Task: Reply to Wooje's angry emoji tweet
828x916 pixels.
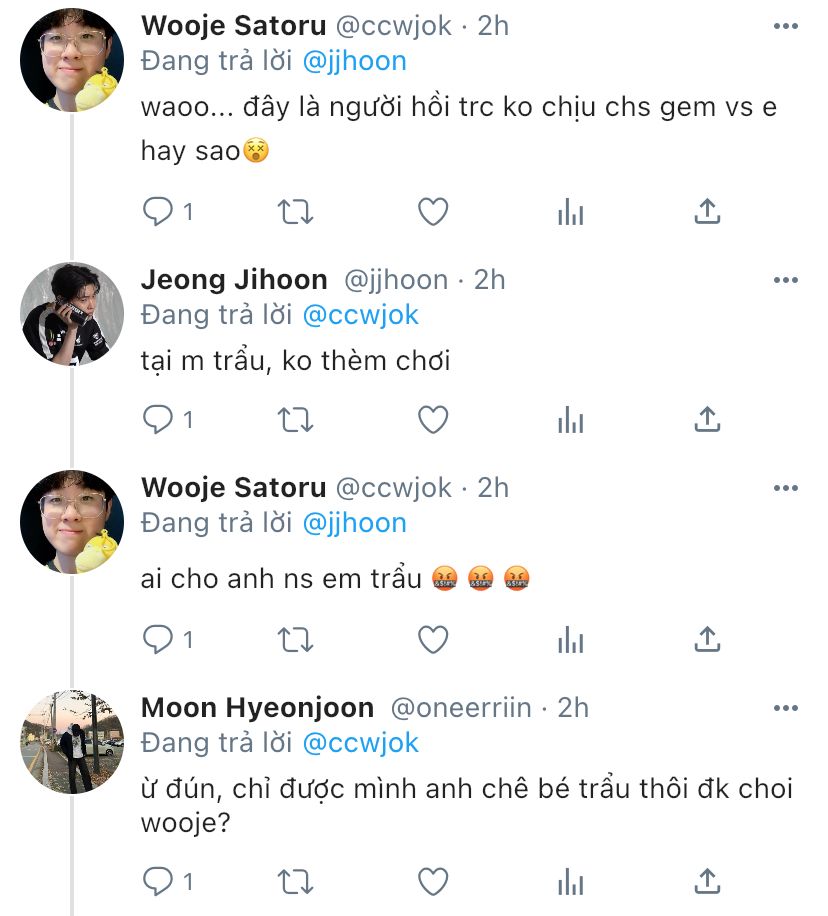Action: [158, 639]
